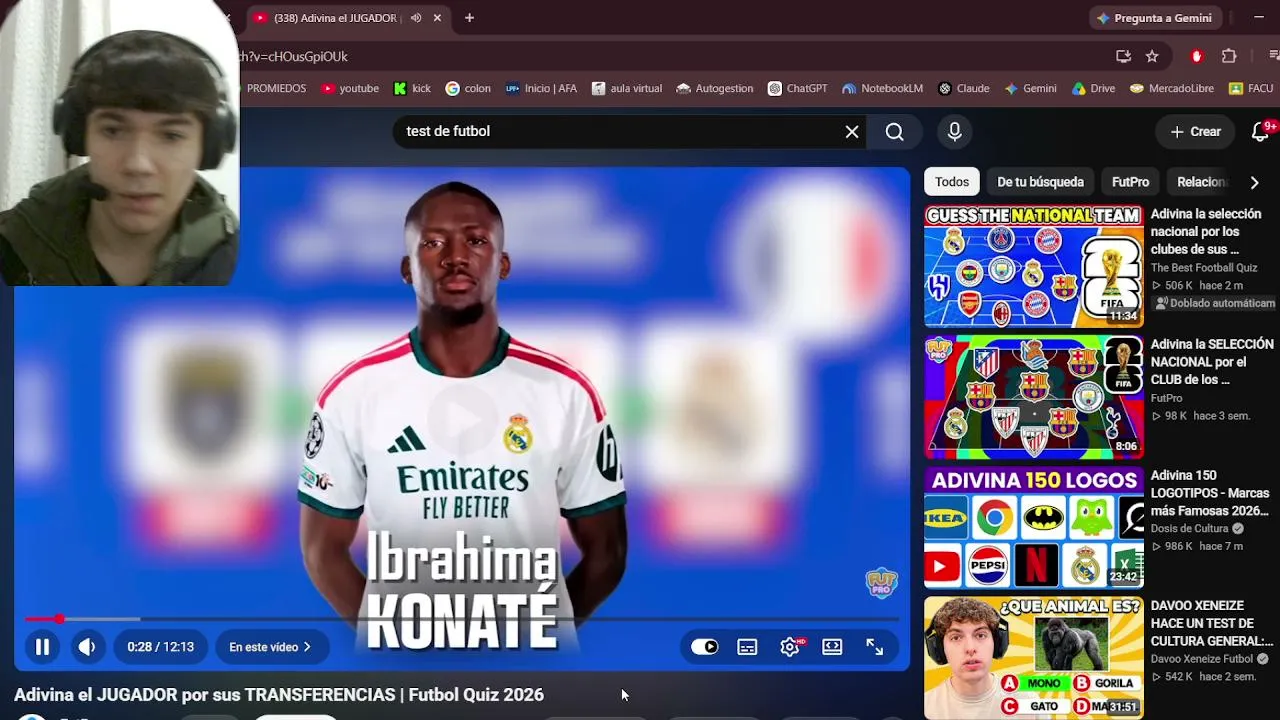Open "Adivina 150 LOGOTIPOS" video title
Screen dimensions: 1280x720
pyautogui.click(x=1210, y=493)
